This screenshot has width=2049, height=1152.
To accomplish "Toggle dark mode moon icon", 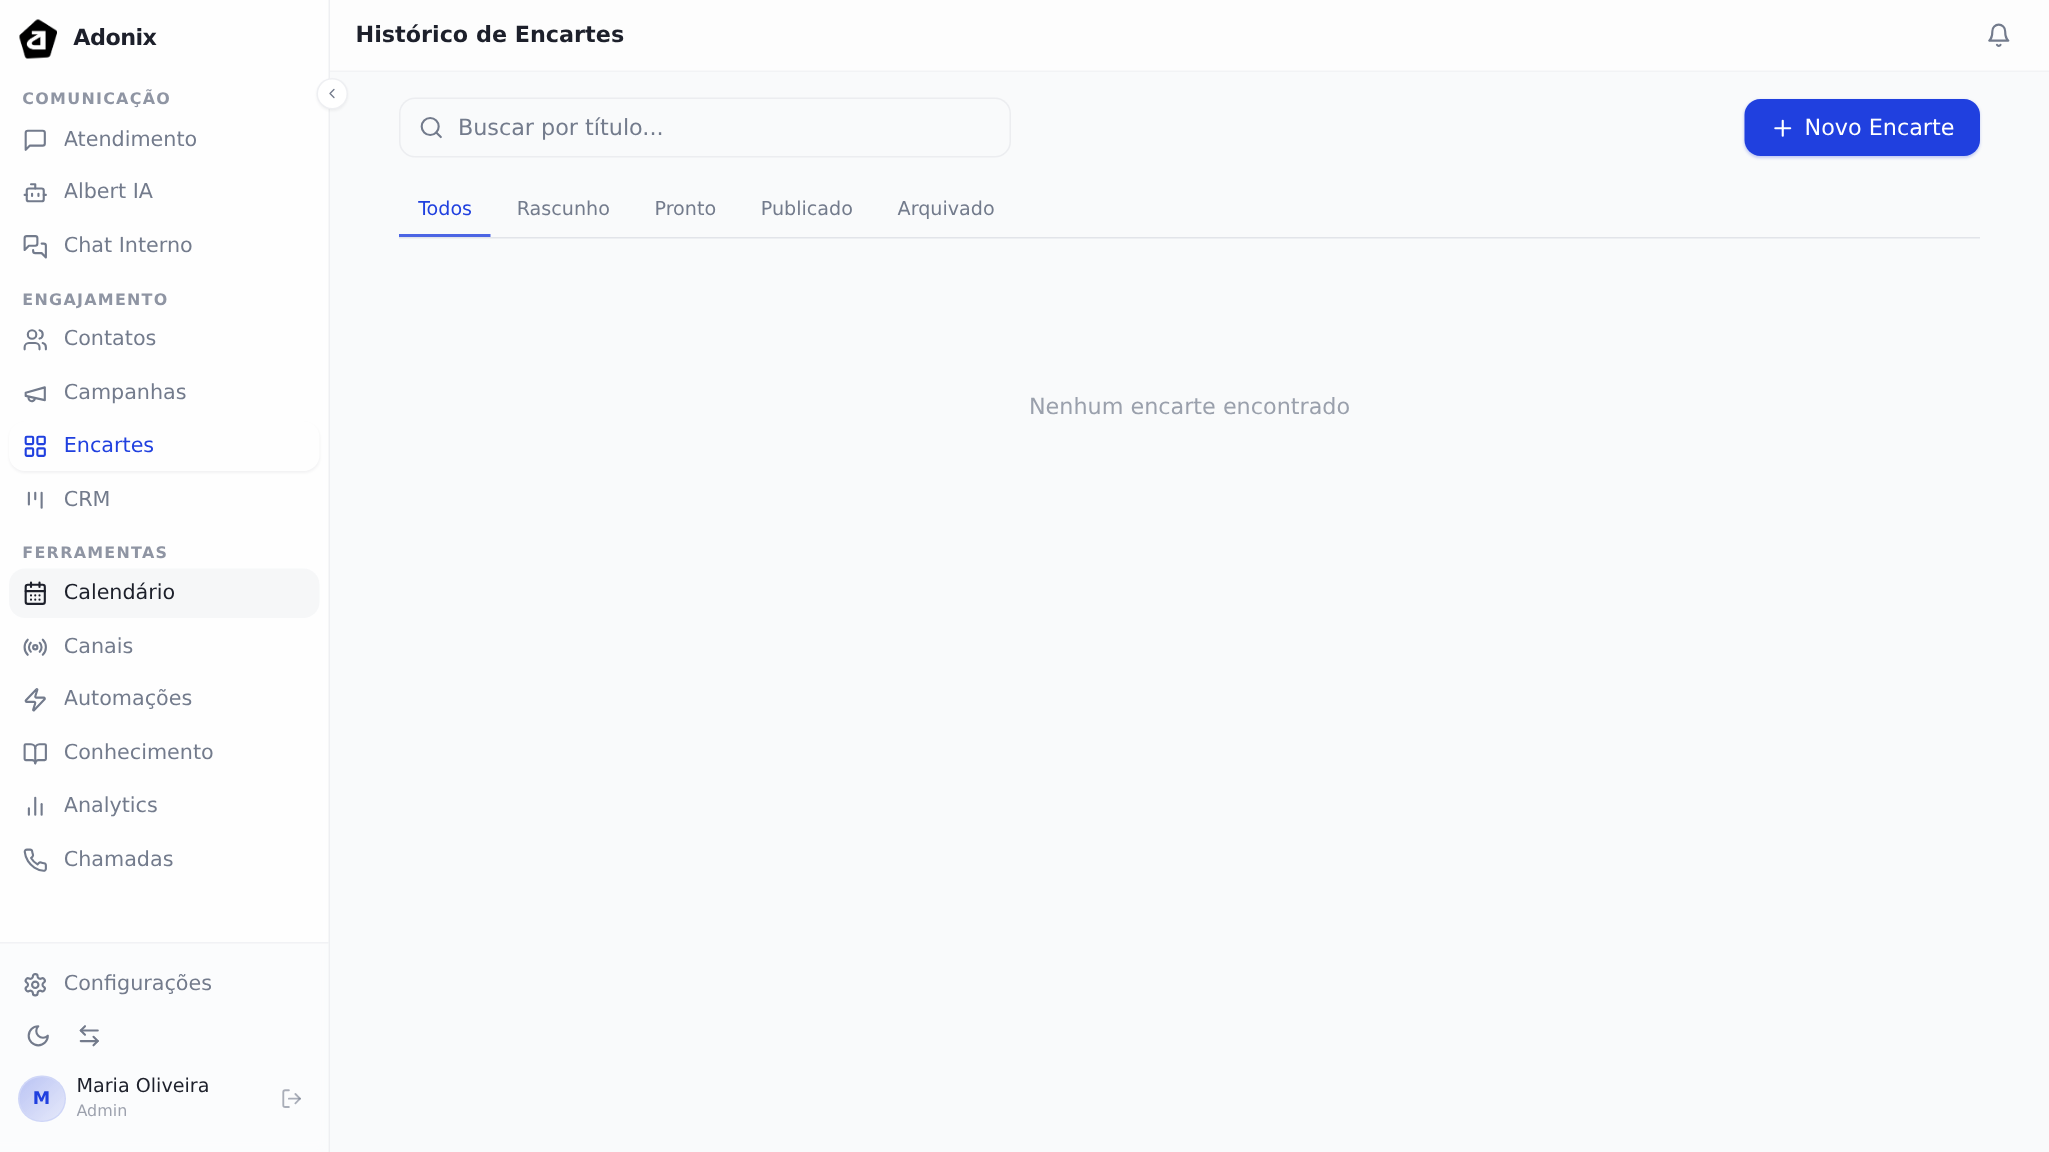I will (38, 1036).
